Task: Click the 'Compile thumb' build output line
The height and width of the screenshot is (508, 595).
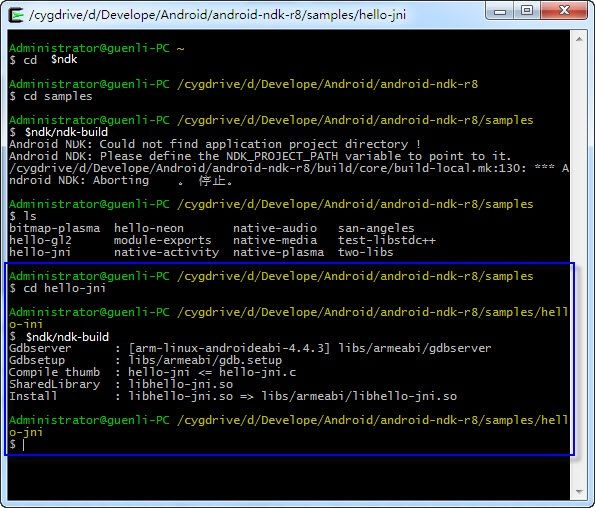Action: click(153, 372)
